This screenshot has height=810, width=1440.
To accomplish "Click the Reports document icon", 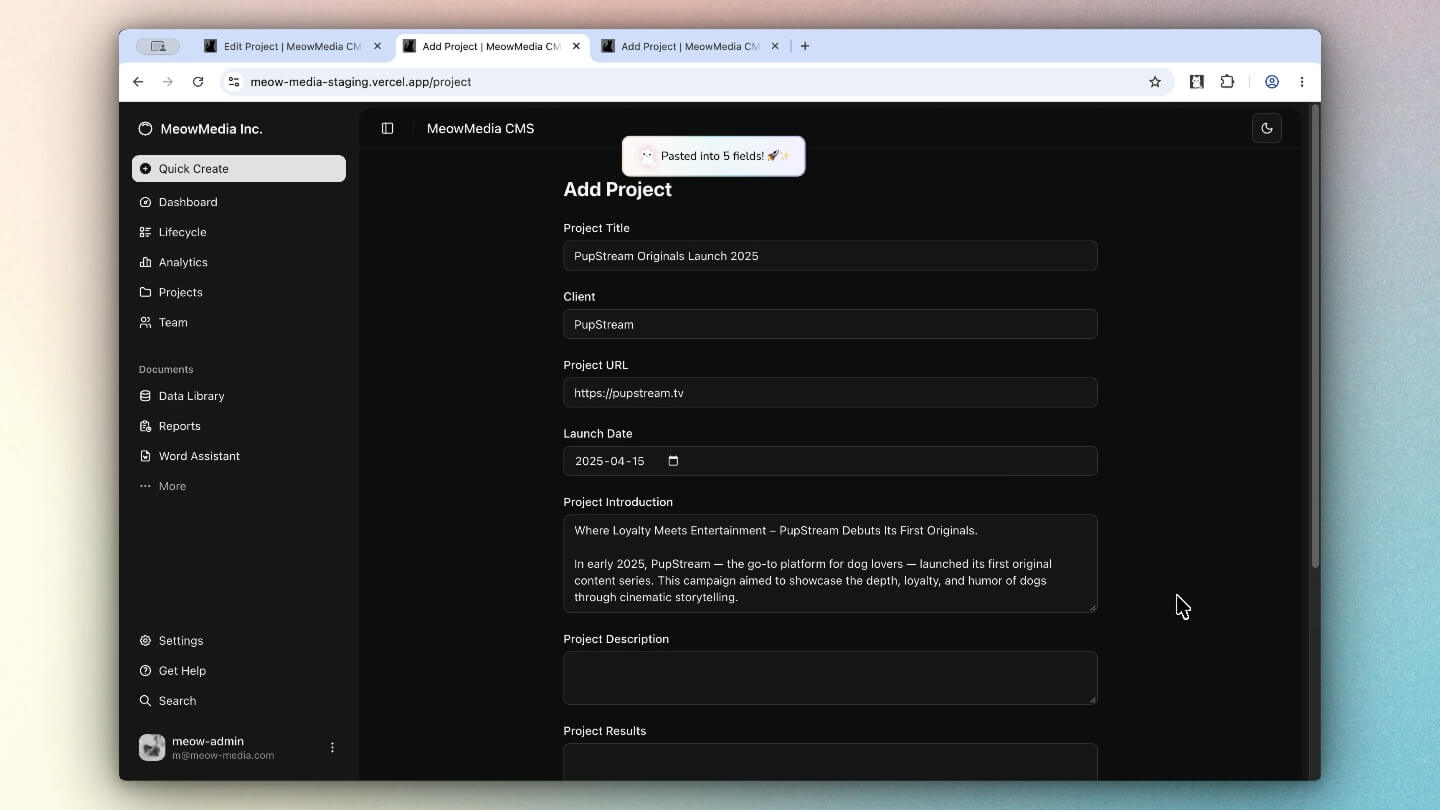I will [x=146, y=426].
